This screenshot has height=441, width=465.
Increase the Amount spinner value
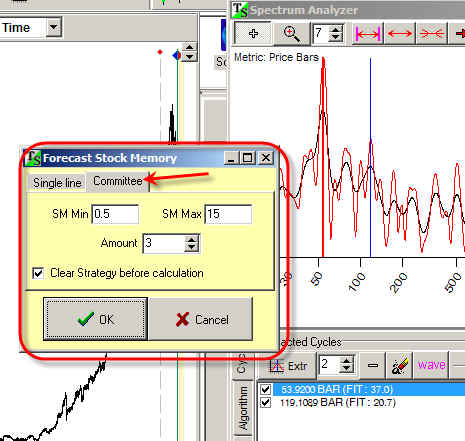192,240
